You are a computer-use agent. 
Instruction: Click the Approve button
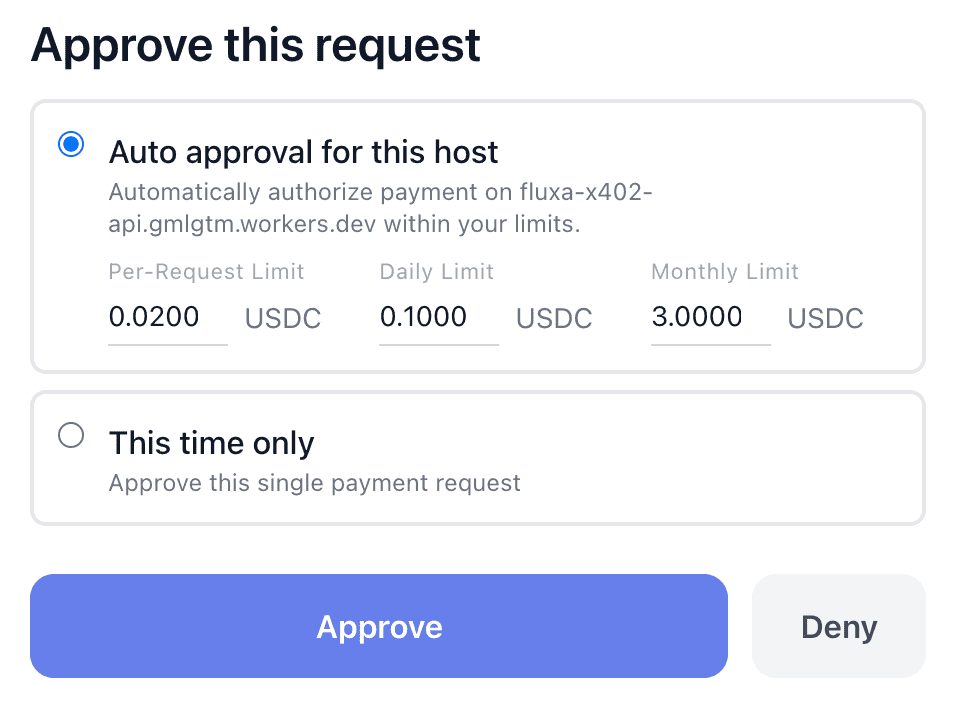[379, 626]
